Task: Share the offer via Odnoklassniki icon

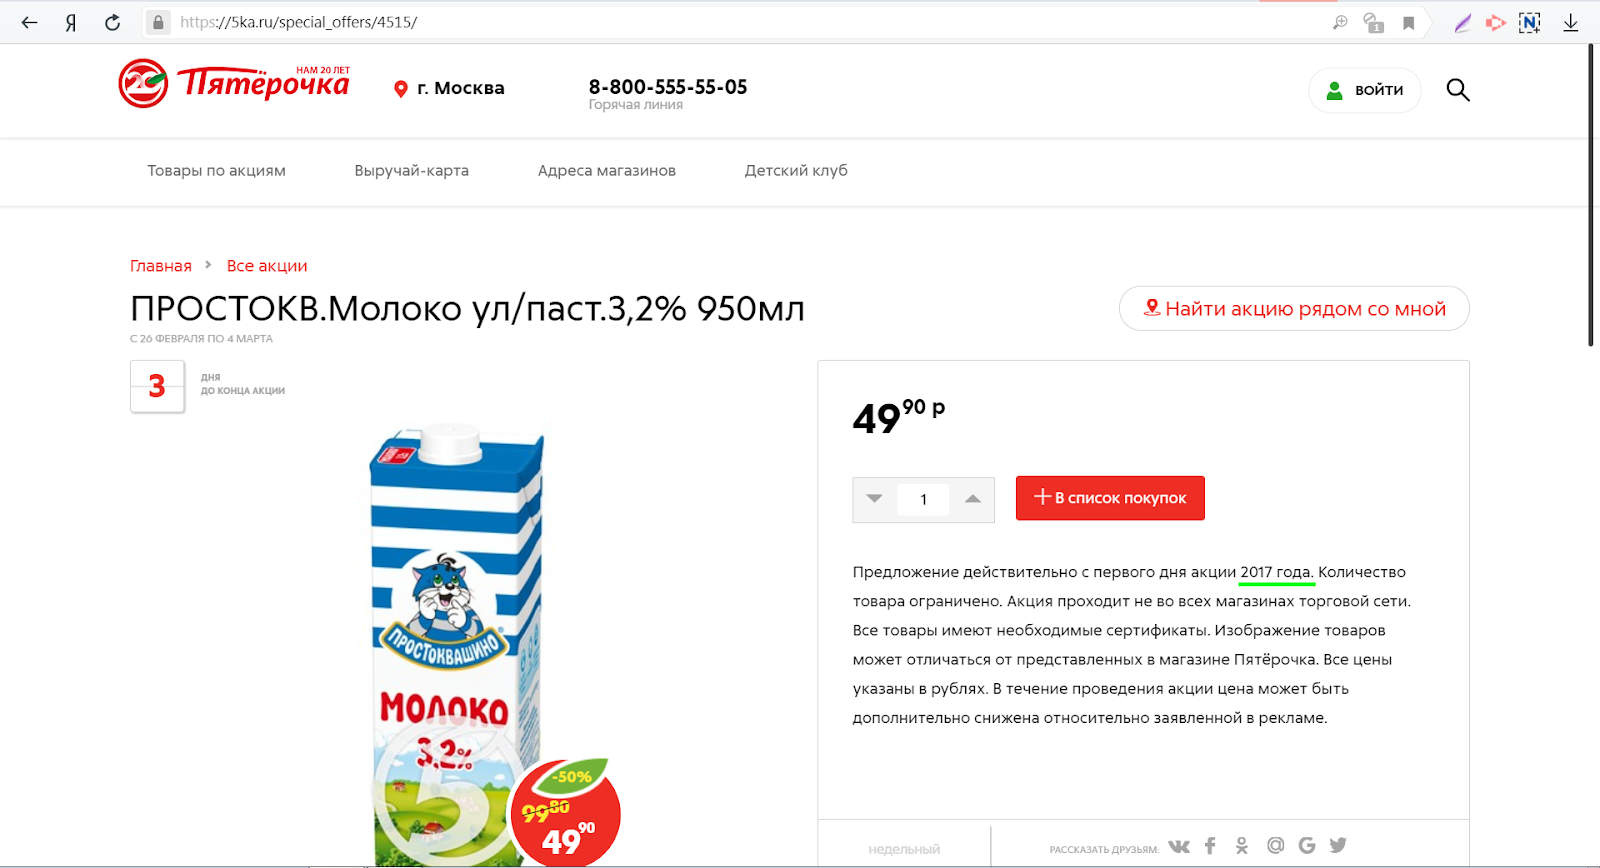Action: click(1242, 846)
